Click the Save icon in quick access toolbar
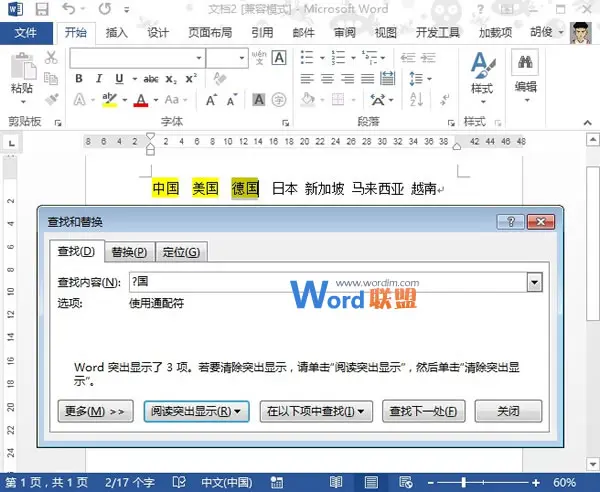600x492 pixels. (x=42, y=10)
